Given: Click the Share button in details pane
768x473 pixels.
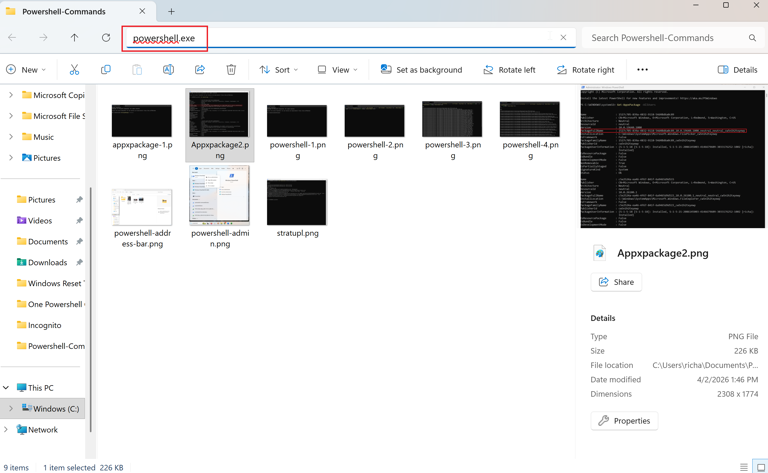Looking at the screenshot, I should pos(616,282).
